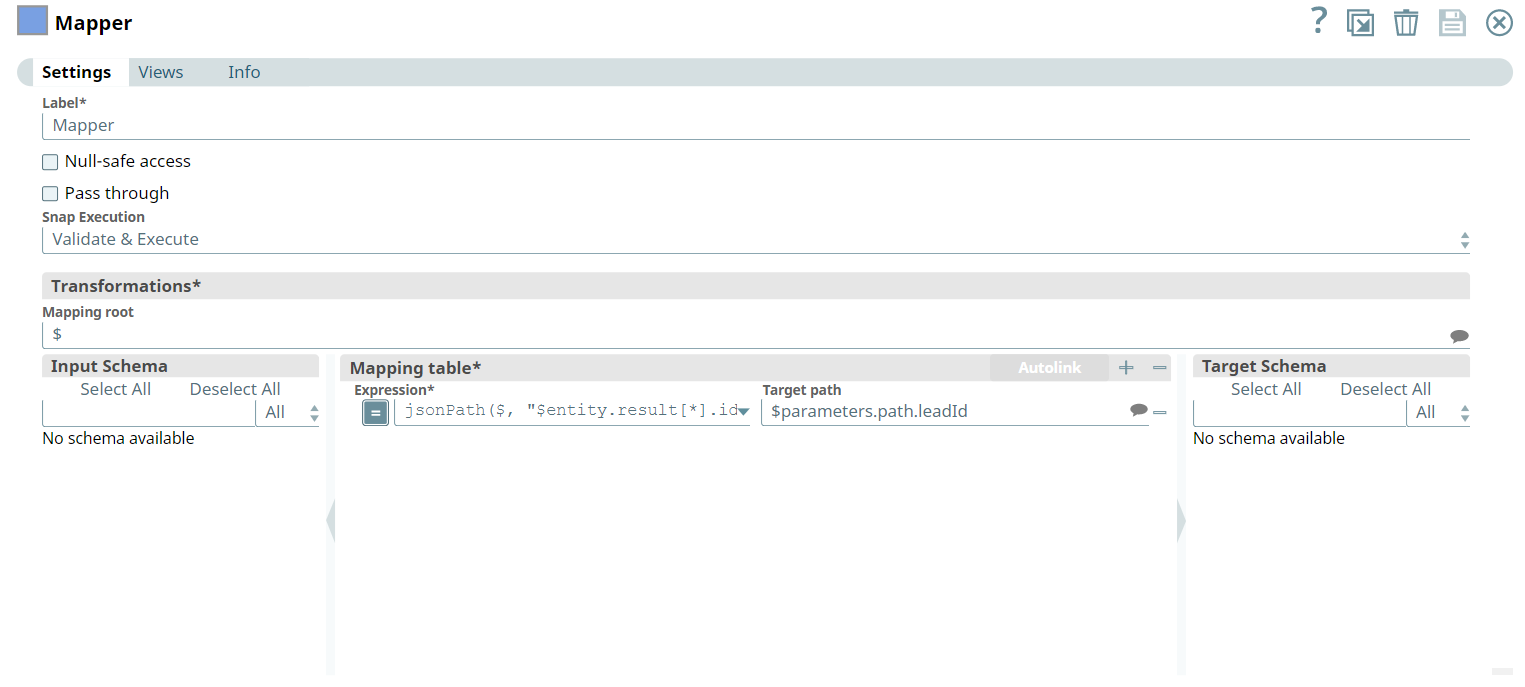The width and height of the screenshot is (1525, 687).
Task: Click Deselect All in Target Schema
Action: point(1385,389)
